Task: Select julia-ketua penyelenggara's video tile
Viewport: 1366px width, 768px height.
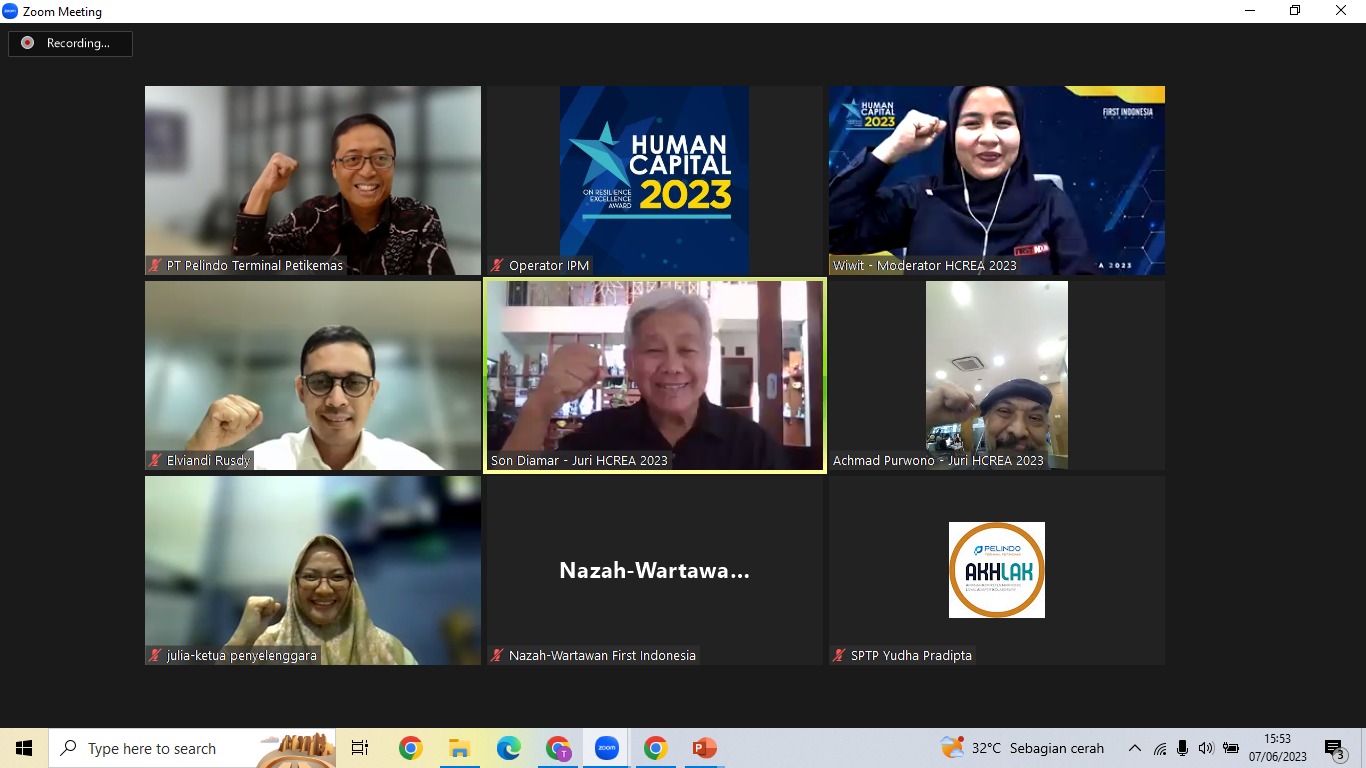Action: coord(313,570)
